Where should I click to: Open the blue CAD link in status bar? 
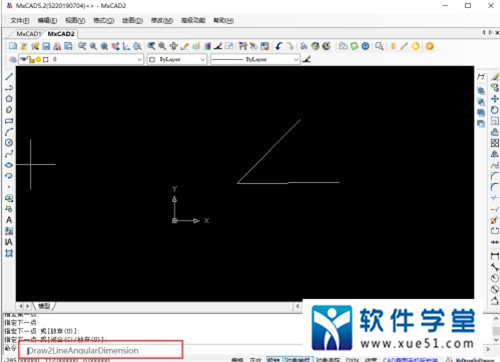410,360
